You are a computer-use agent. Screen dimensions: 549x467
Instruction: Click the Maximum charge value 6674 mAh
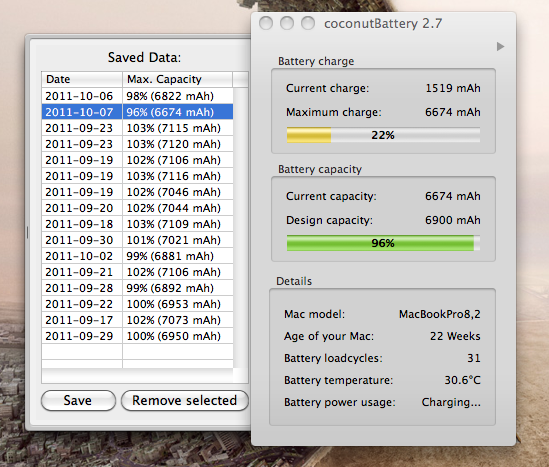pyautogui.click(x=453, y=112)
